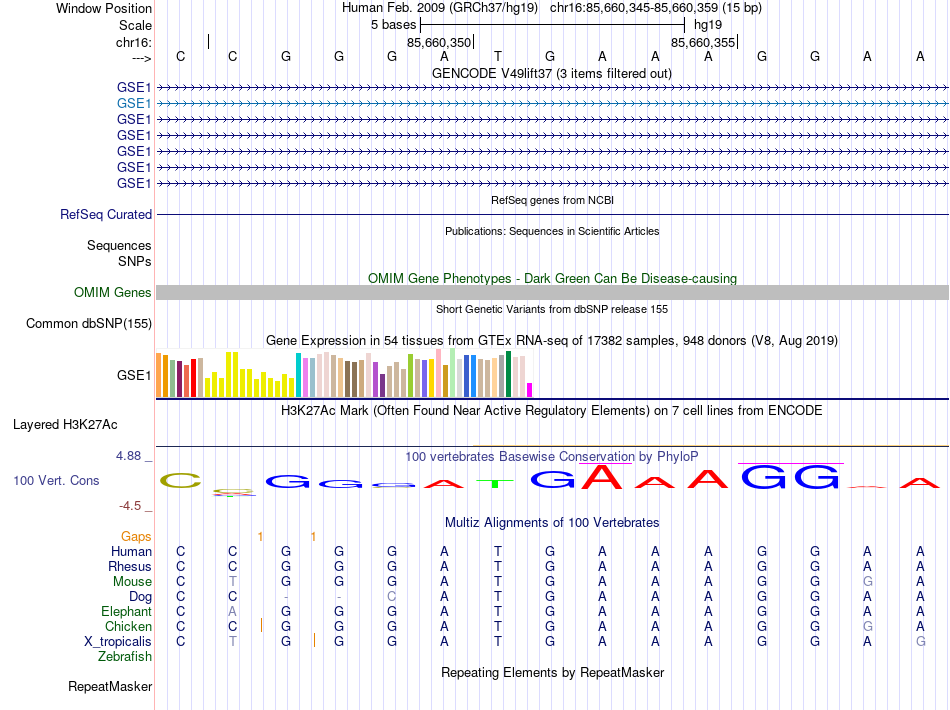Click the '5 bases' scale bar label
The image size is (950, 710).
(394, 25)
